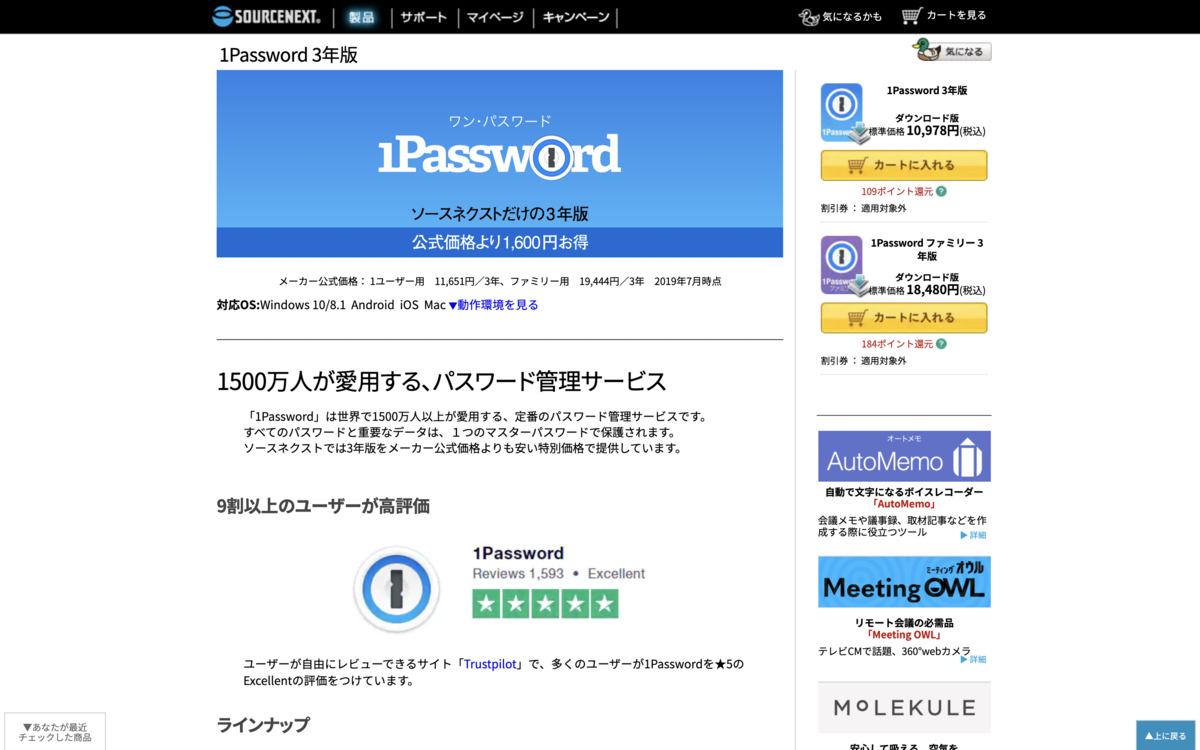Viewport: 1200px width, 750px height.
Task: Click the 109ポイント還元 text
Action: [897, 191]
